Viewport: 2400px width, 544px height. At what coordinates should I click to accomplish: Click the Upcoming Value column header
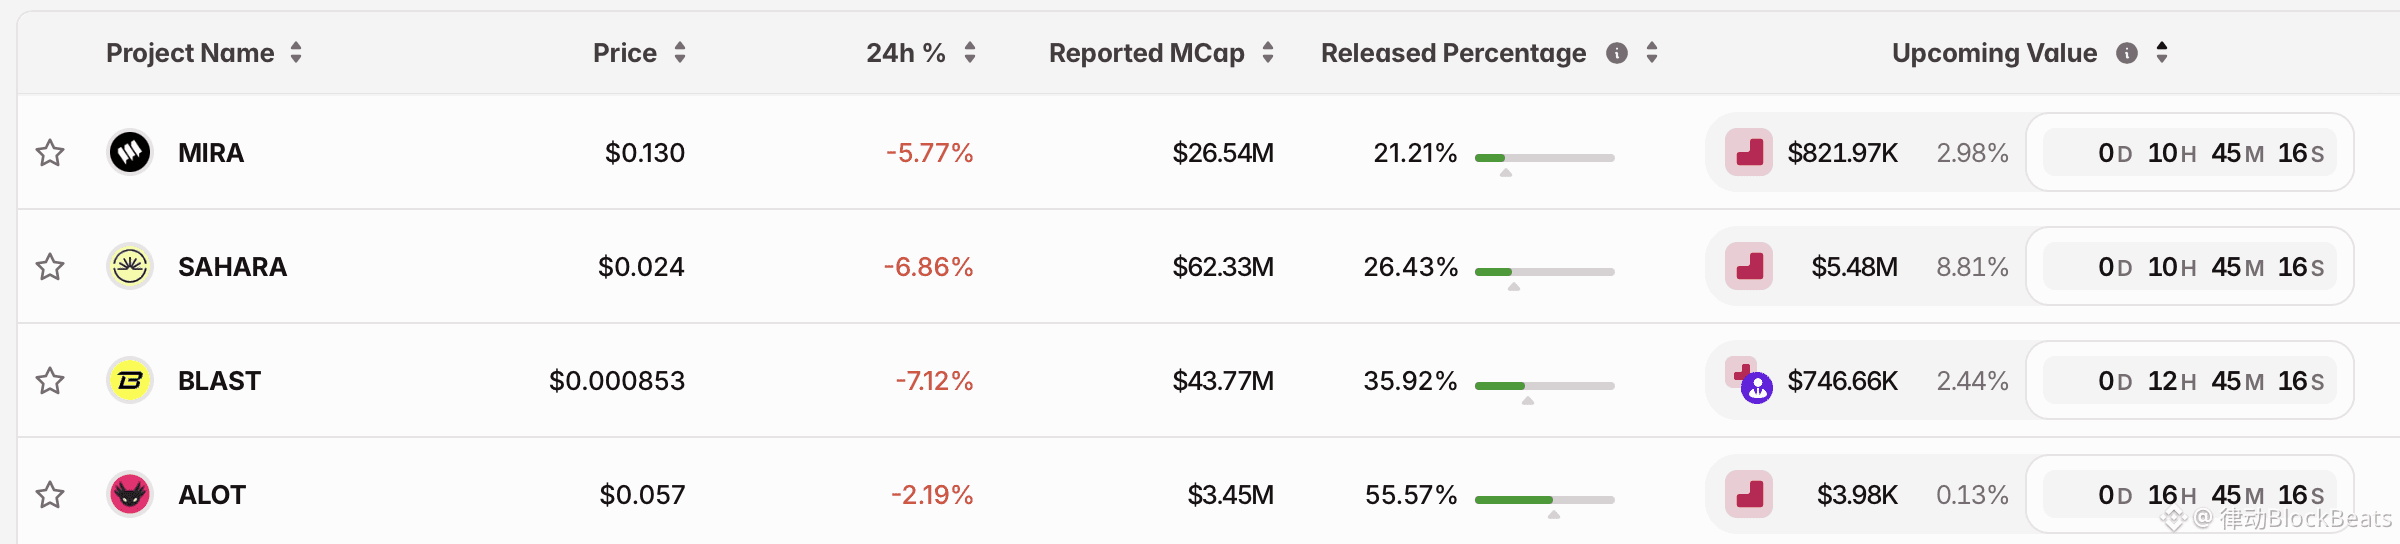point(1994,53)
